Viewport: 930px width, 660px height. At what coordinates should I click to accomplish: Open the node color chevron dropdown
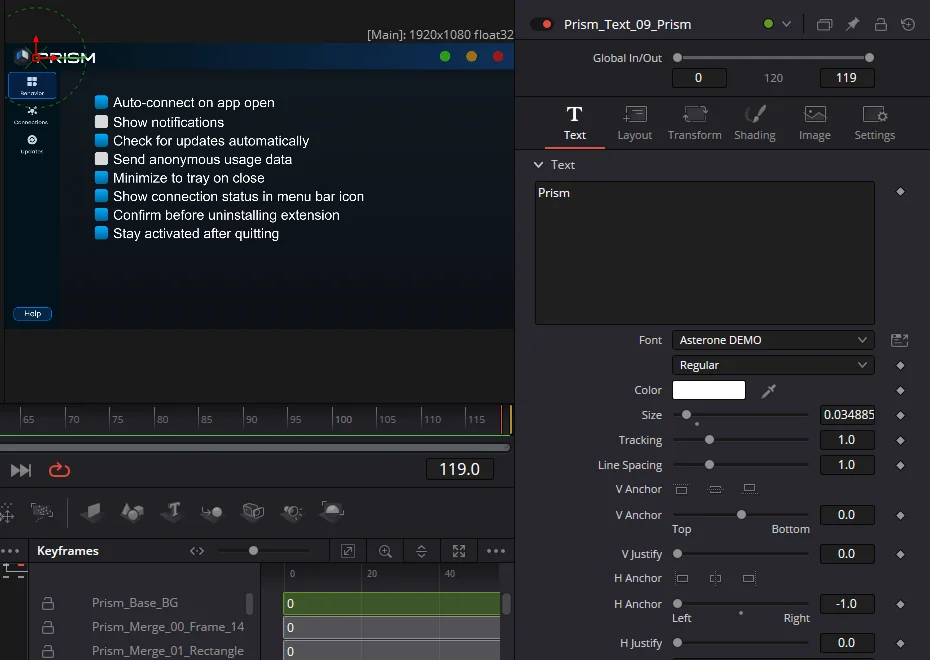click(786, 24)
